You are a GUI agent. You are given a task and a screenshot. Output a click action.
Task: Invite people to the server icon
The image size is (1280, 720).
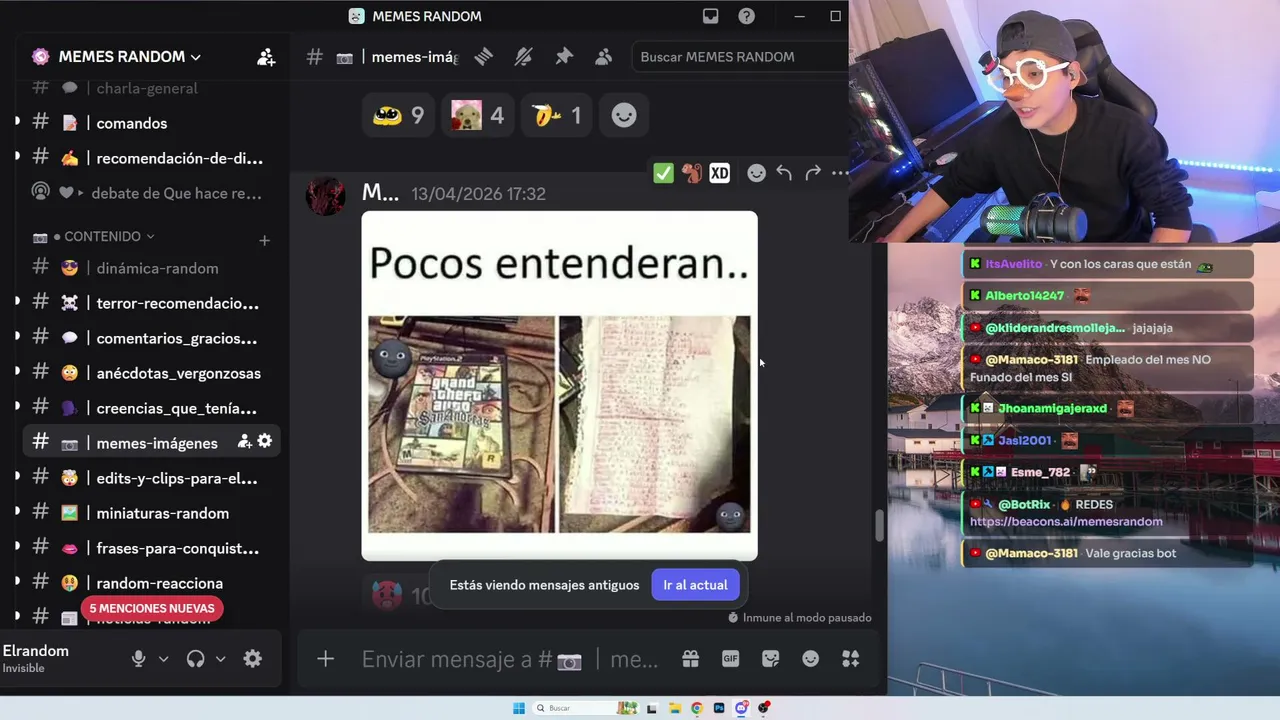tap(266, 57)
